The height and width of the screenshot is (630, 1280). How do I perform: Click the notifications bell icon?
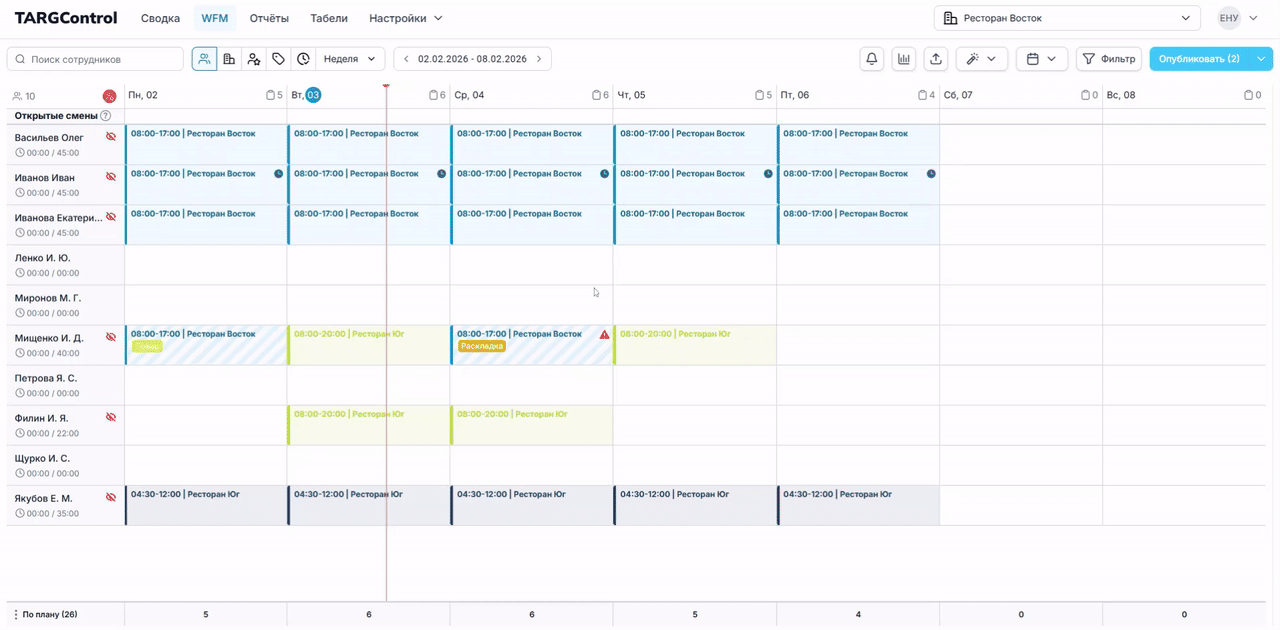[872, 59]
